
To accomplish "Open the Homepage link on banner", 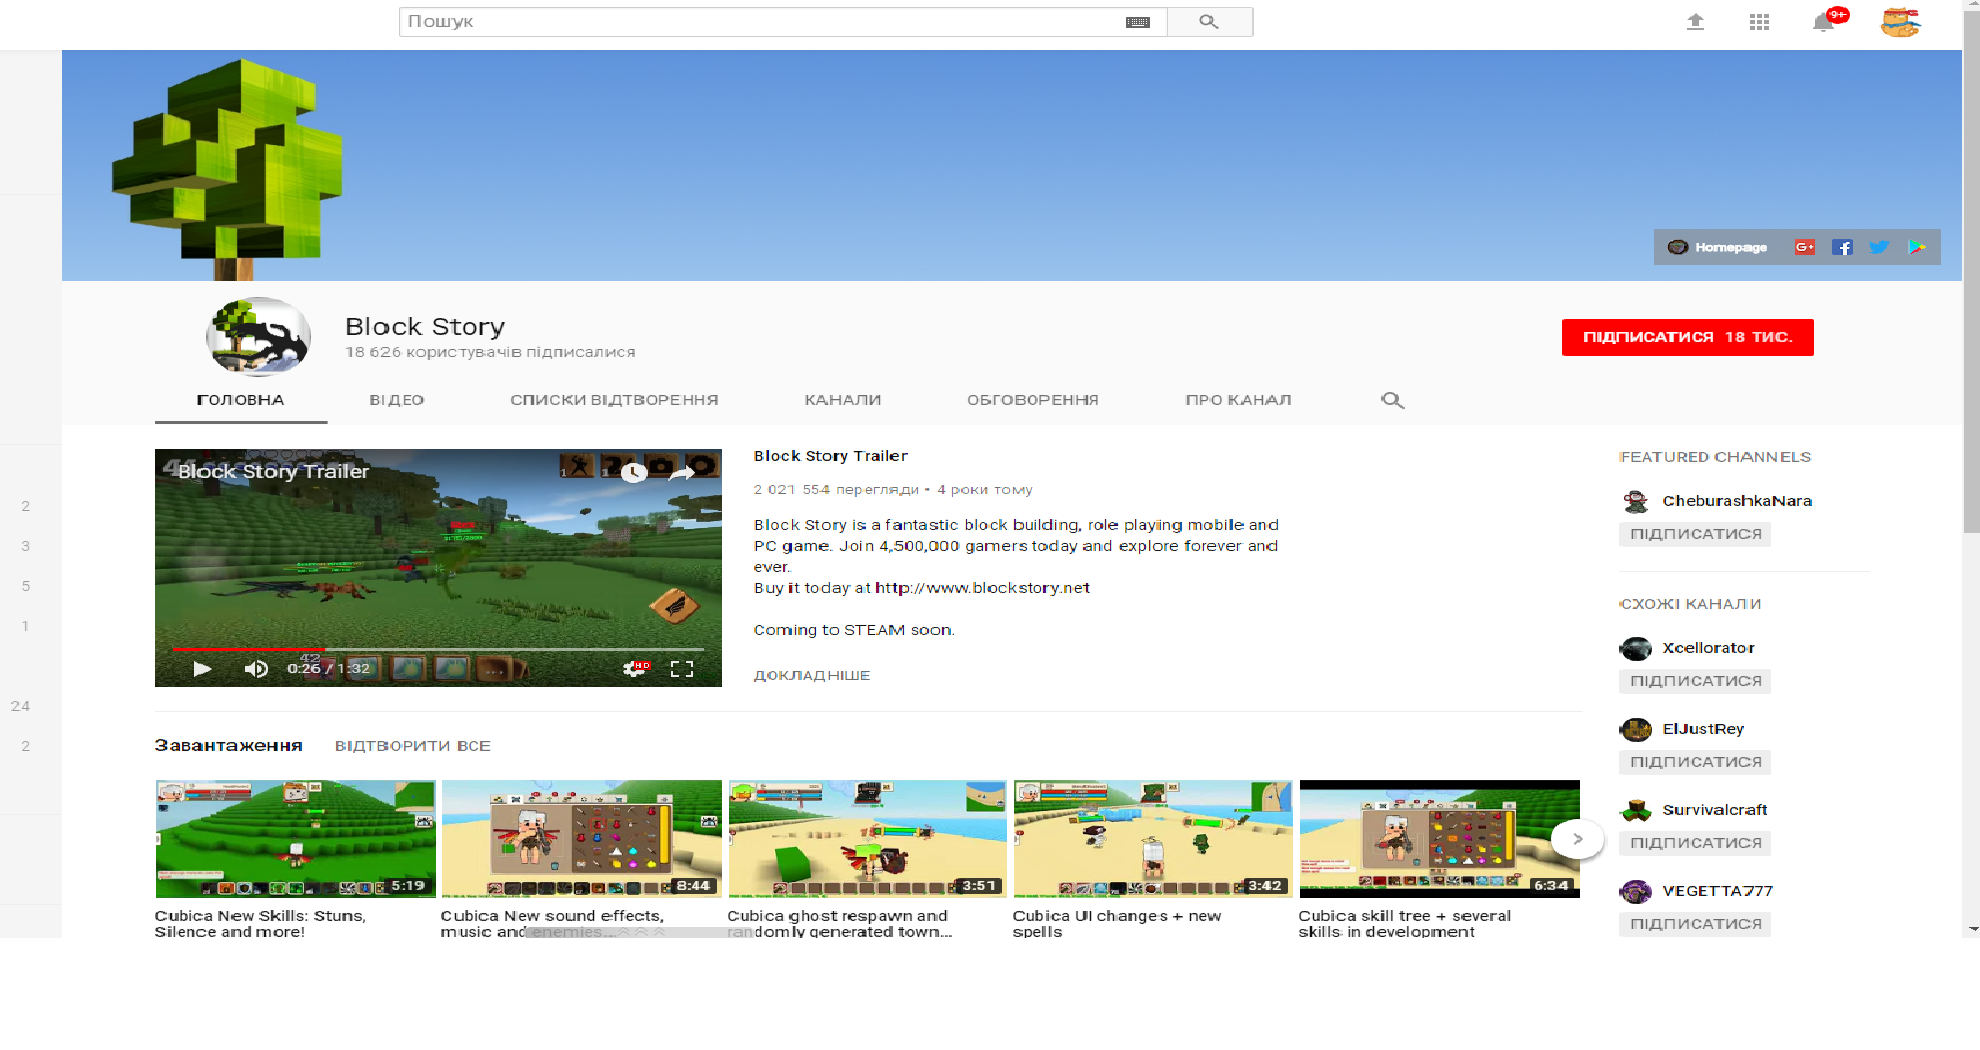I will [1718, 247].
